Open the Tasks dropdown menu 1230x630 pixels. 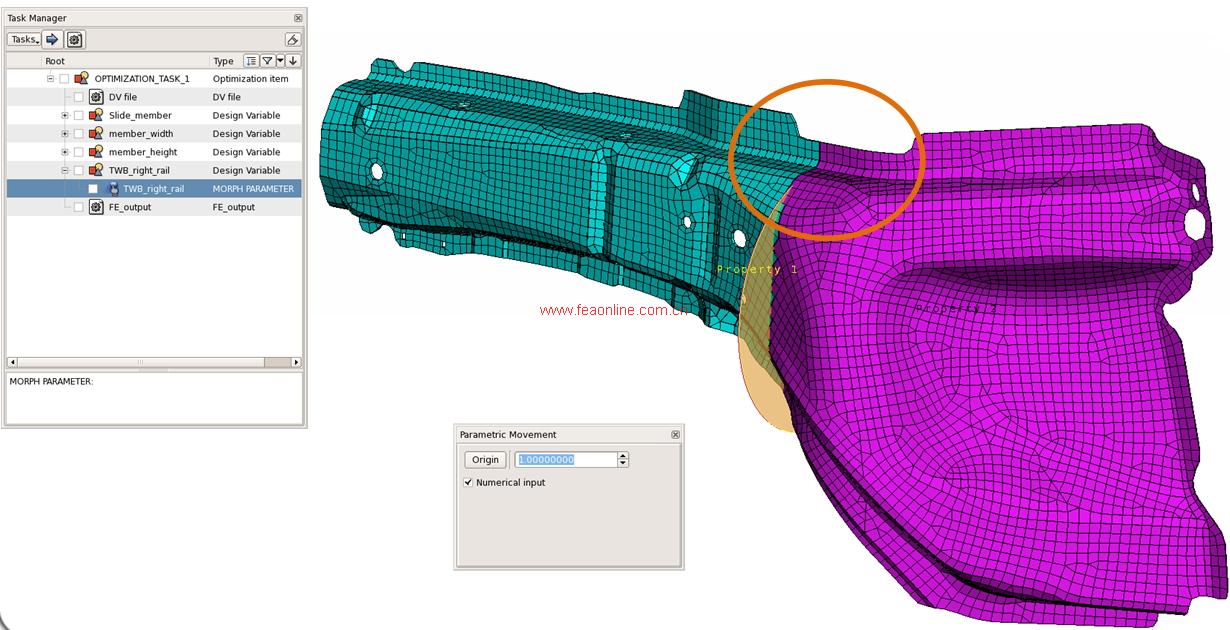point(24,40)
